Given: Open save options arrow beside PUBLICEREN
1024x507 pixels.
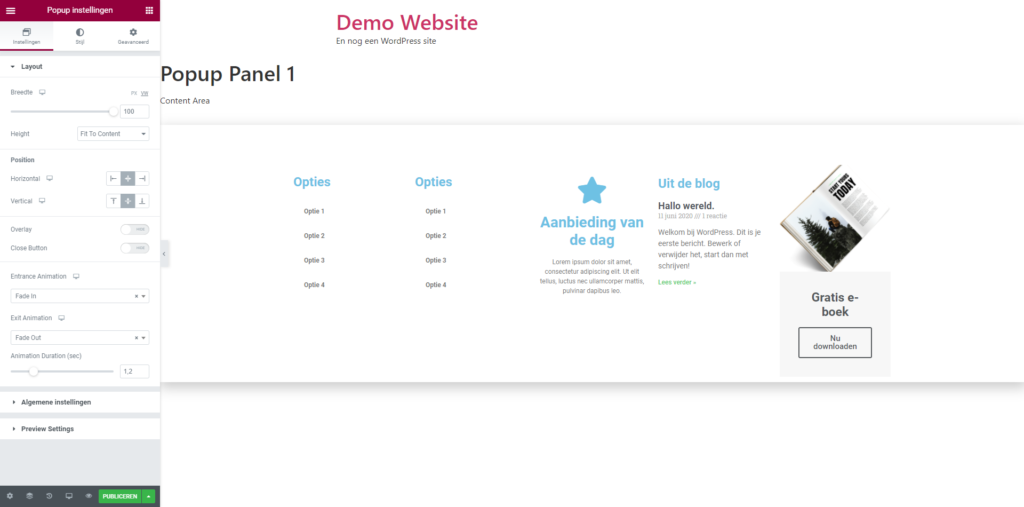Looking at the screenshot, I should [148, 496].
